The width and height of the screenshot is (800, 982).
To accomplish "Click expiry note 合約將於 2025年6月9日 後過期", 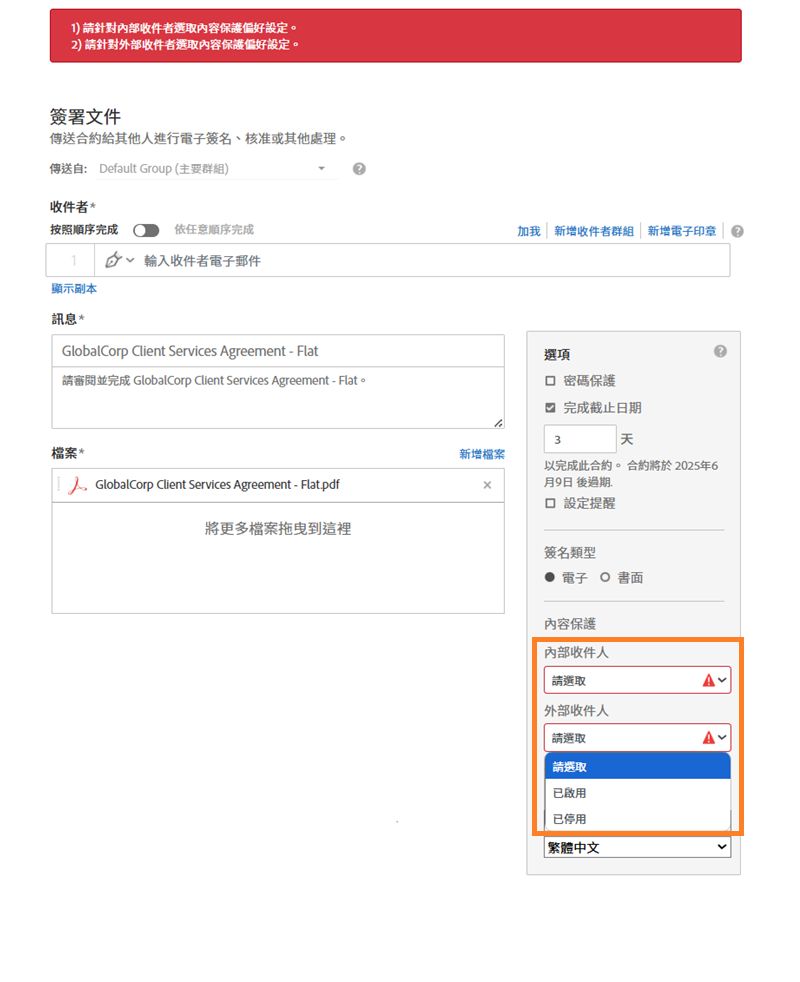I will (631, 473).
